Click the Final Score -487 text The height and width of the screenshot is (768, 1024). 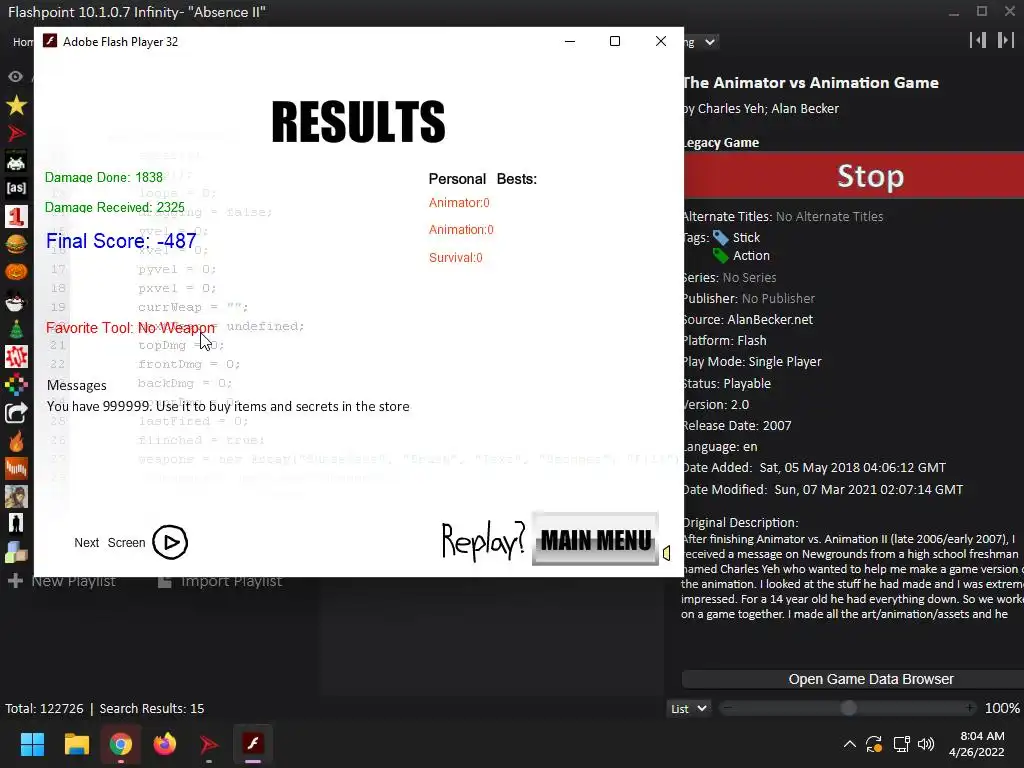tap(121, 241)
